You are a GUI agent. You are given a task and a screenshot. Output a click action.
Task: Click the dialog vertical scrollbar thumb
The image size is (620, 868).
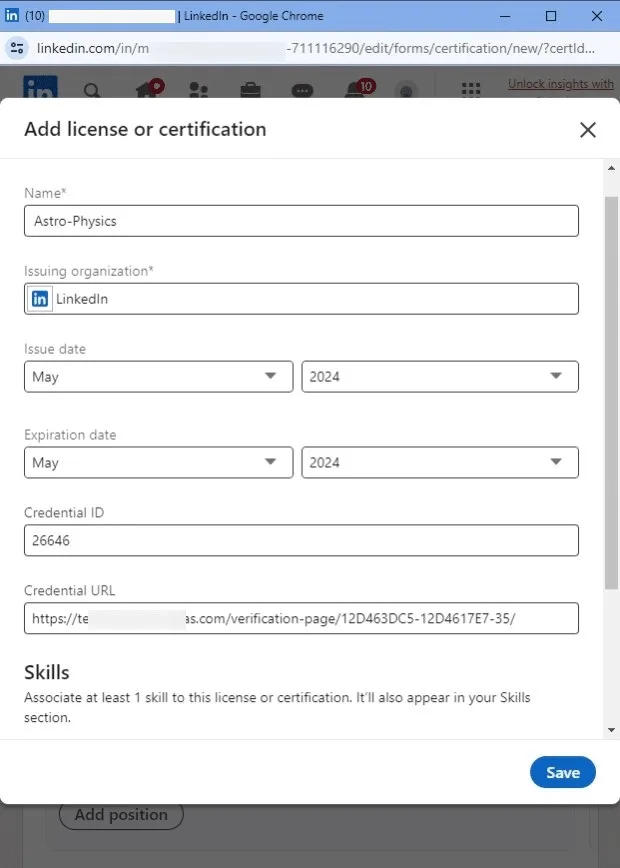[612, 392]
